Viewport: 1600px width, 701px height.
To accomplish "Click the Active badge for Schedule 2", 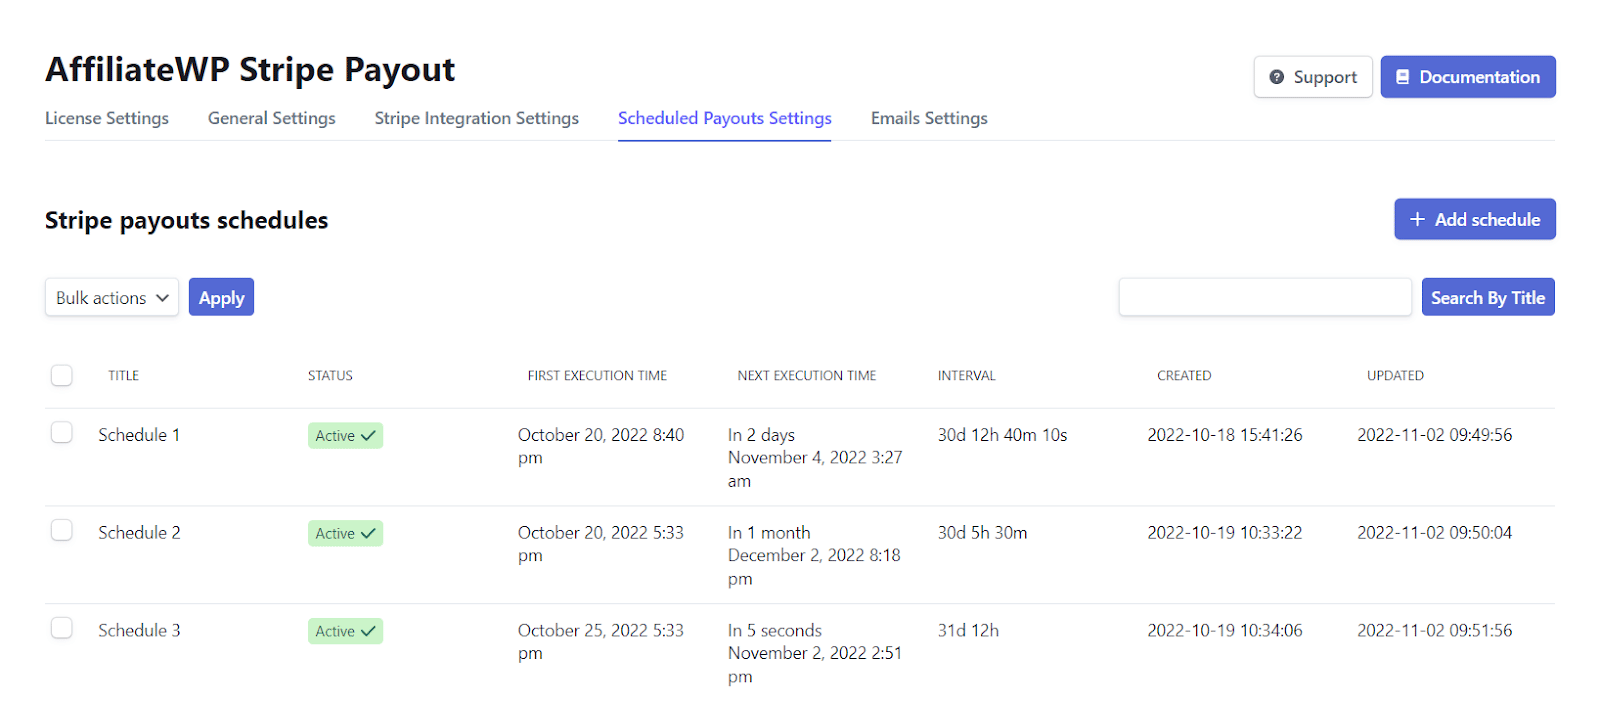I will (345, 534).
